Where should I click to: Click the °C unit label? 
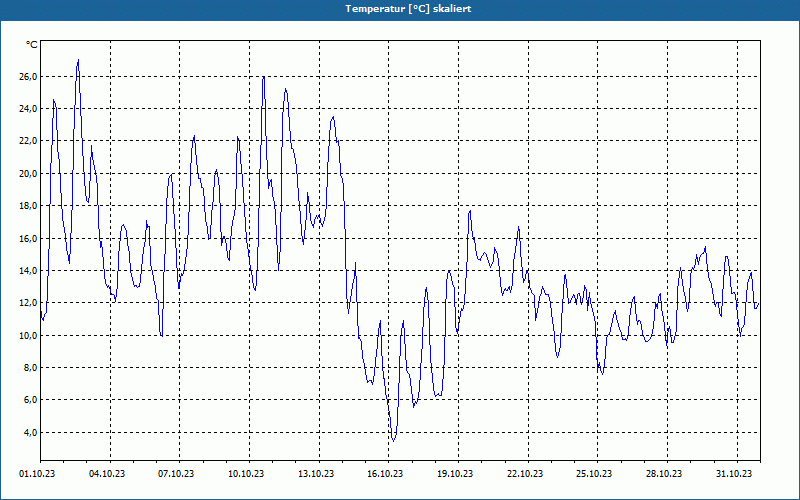[x=32, y=45]
